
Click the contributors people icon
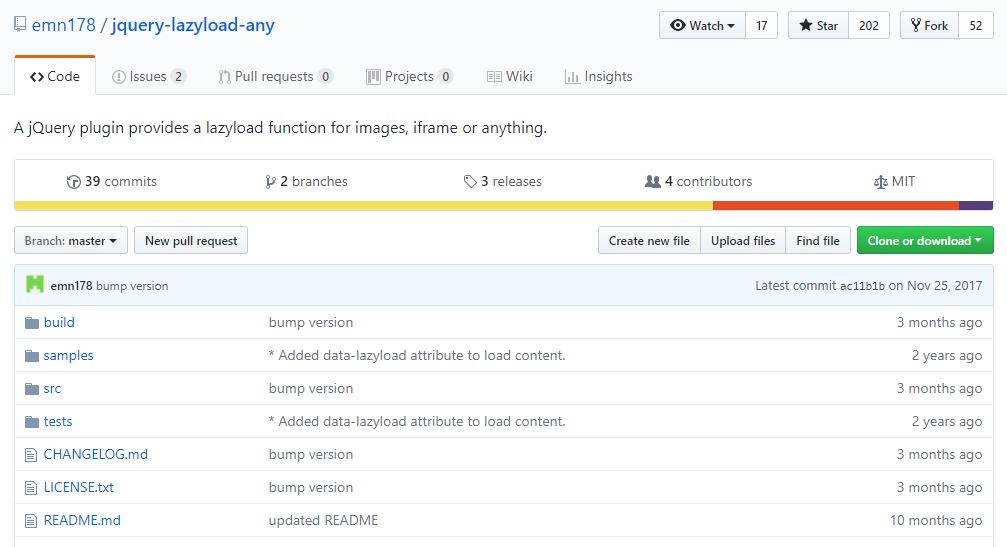click(653, 182)
